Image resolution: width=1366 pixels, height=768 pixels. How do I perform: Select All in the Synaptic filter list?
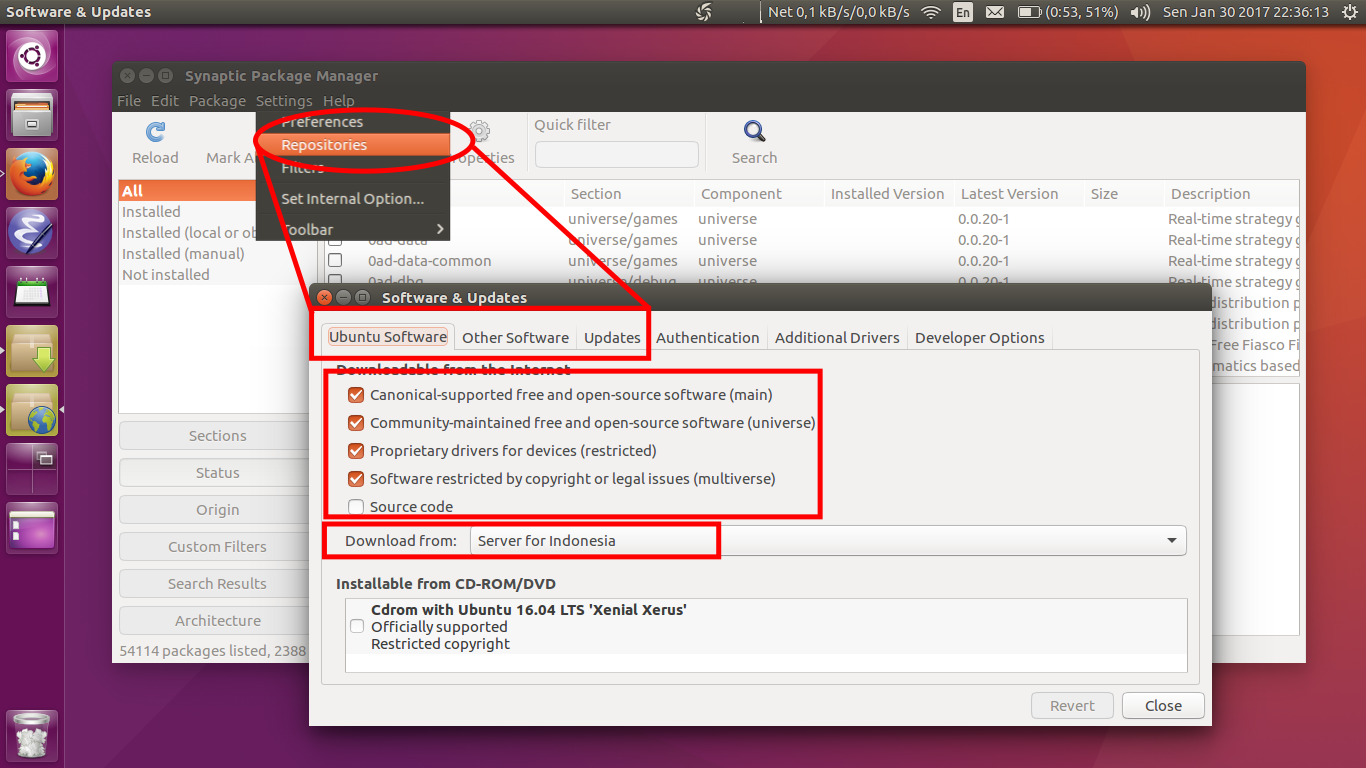(217, 191)
